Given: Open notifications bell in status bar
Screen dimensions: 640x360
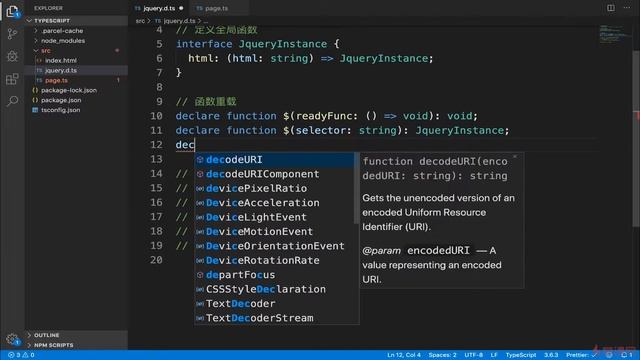Looking at the screenshot, I should [627, 355].
